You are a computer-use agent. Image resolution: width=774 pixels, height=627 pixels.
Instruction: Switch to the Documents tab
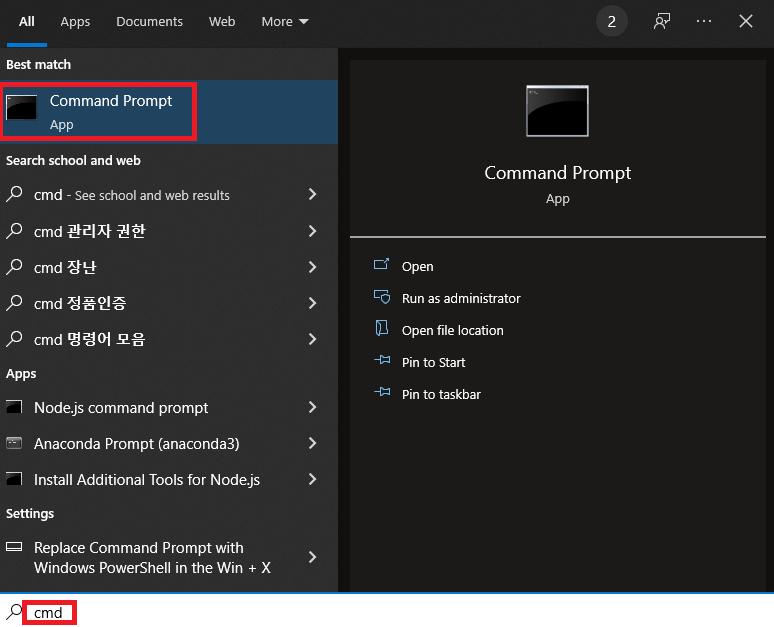point(149,22)
